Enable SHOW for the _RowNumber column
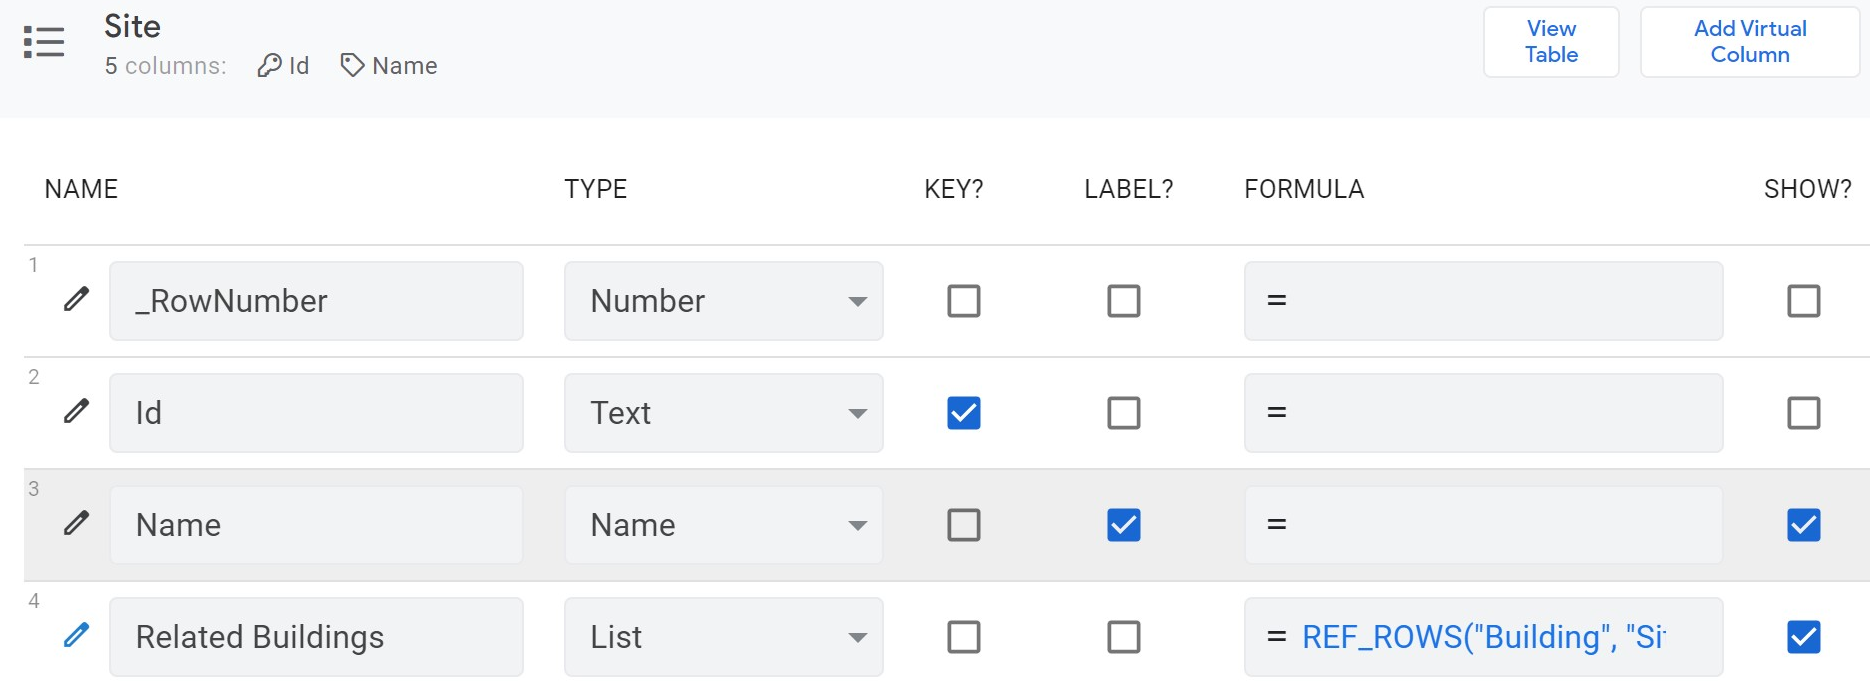 (1803, 301)
